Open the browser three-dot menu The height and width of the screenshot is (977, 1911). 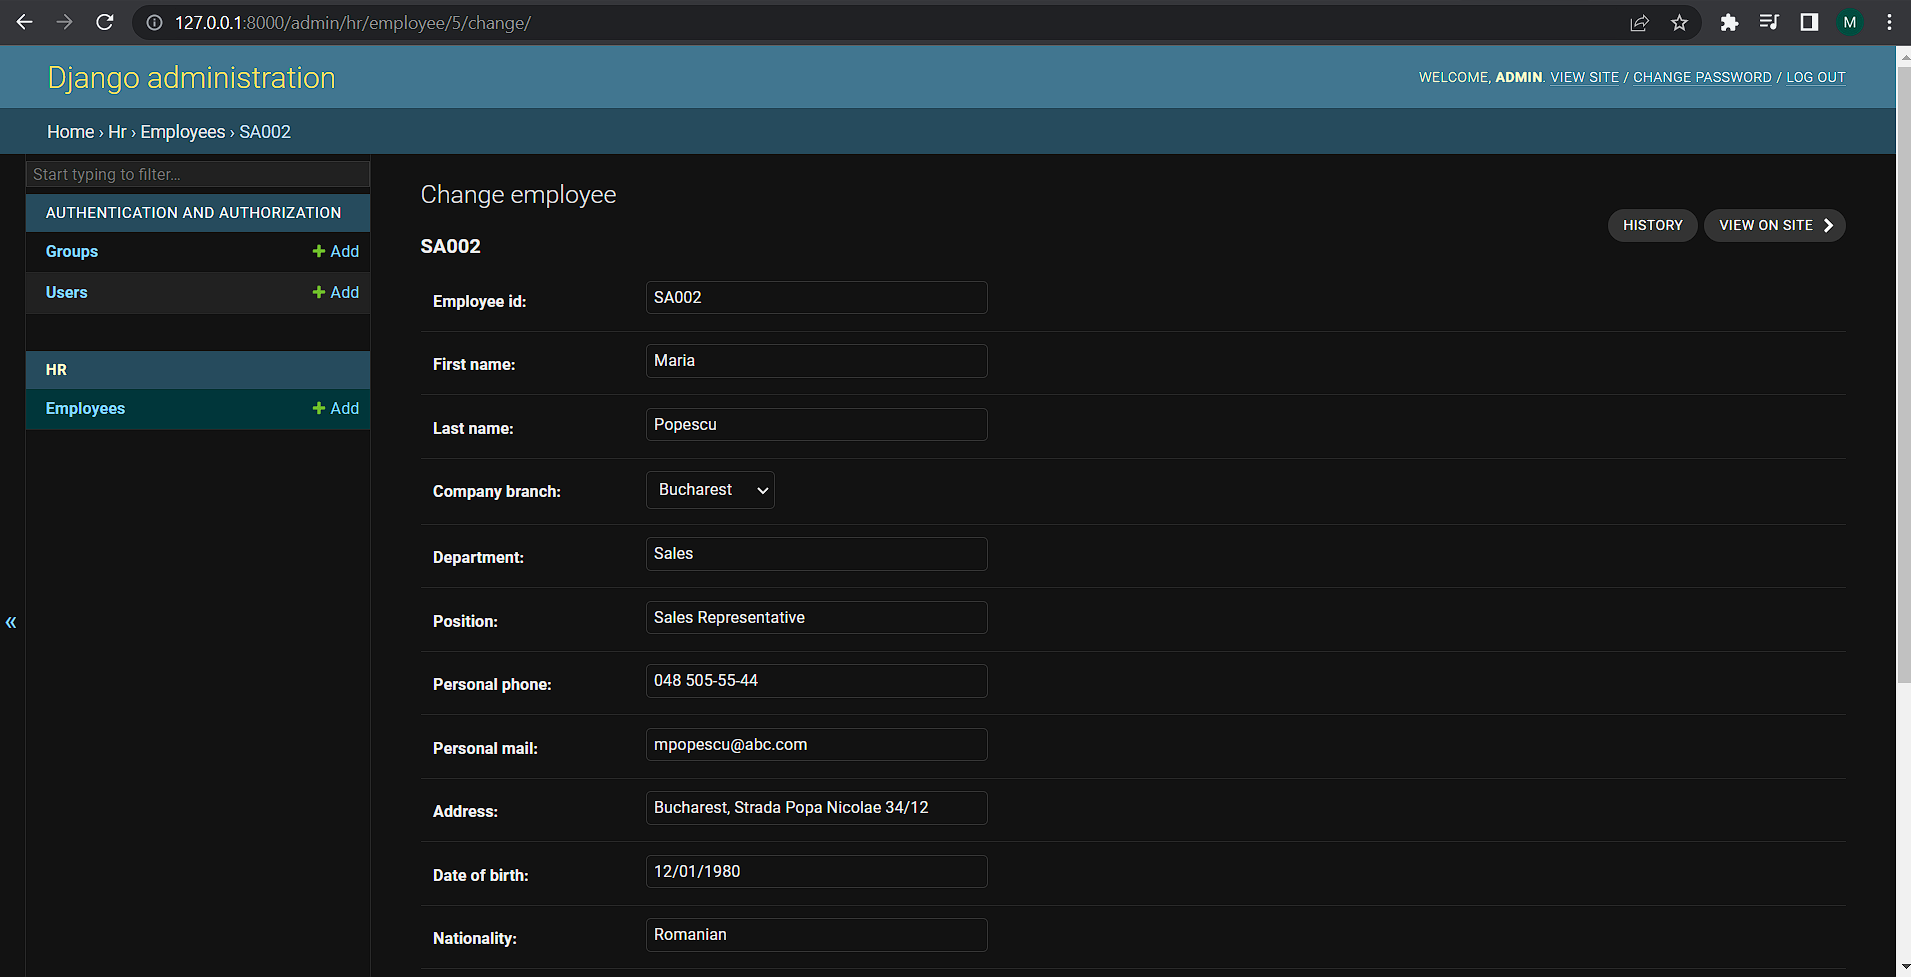1889,22
